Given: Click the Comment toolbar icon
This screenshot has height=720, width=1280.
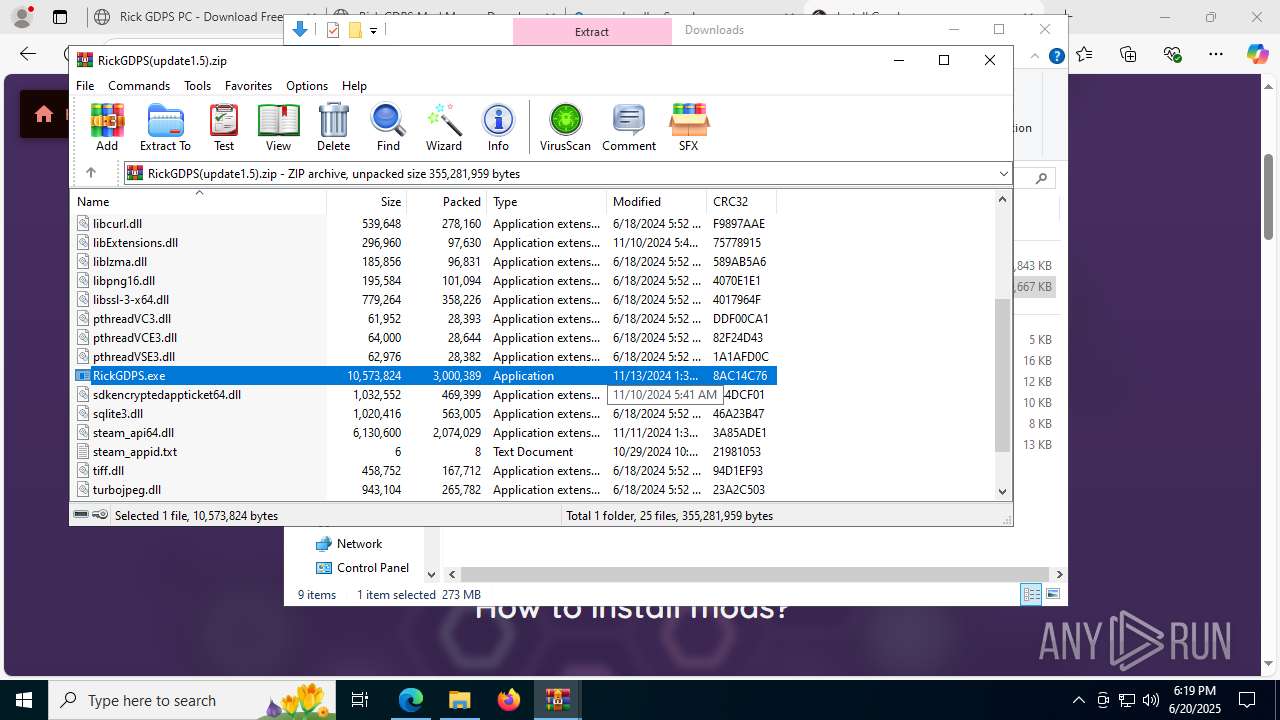Looking at the screenshot, I should [629, 127].
